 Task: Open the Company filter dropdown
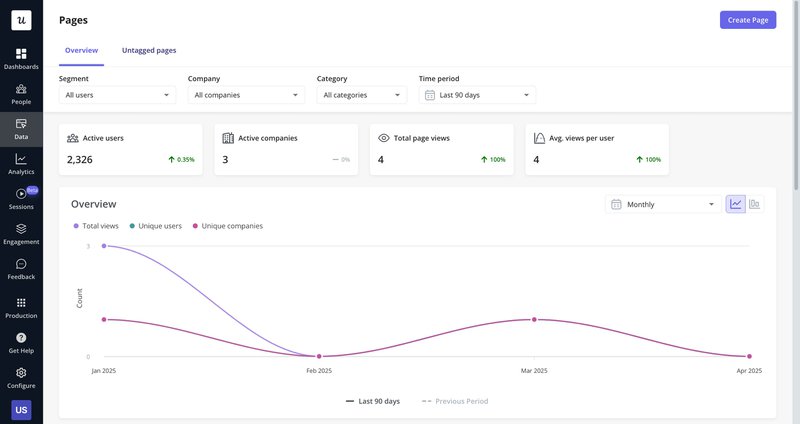coord(246,95)
